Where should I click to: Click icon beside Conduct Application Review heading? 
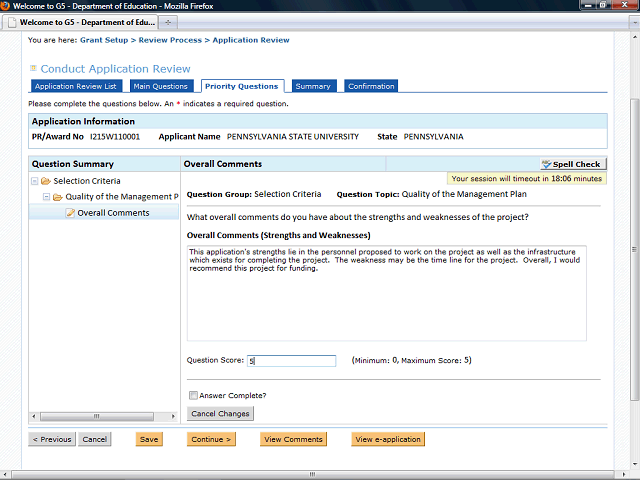coord(33,68)
